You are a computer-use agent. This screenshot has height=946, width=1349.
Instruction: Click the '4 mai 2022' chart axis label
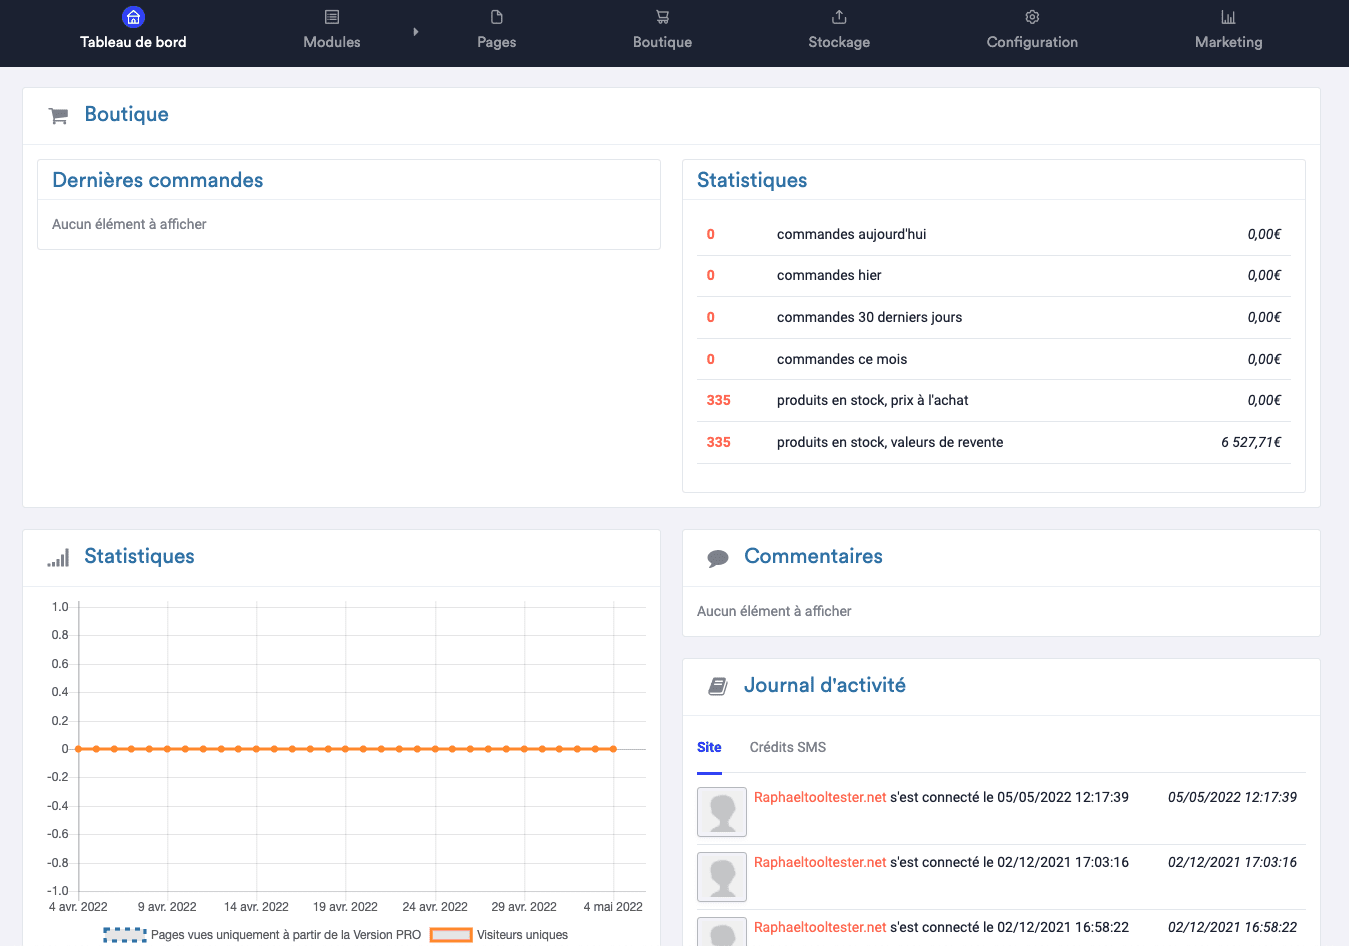pyautogui.click(x=613, y=907)
